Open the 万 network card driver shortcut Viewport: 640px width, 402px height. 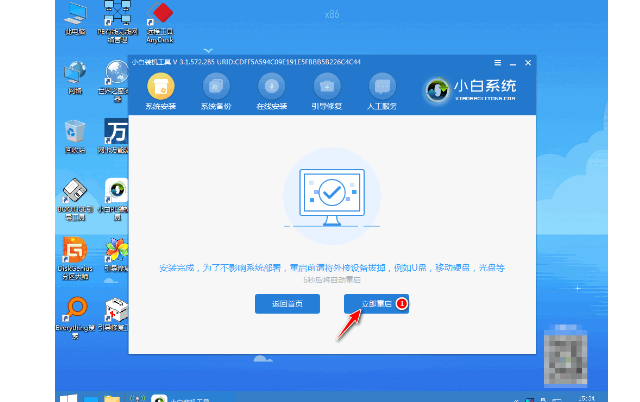coord(116,133)
